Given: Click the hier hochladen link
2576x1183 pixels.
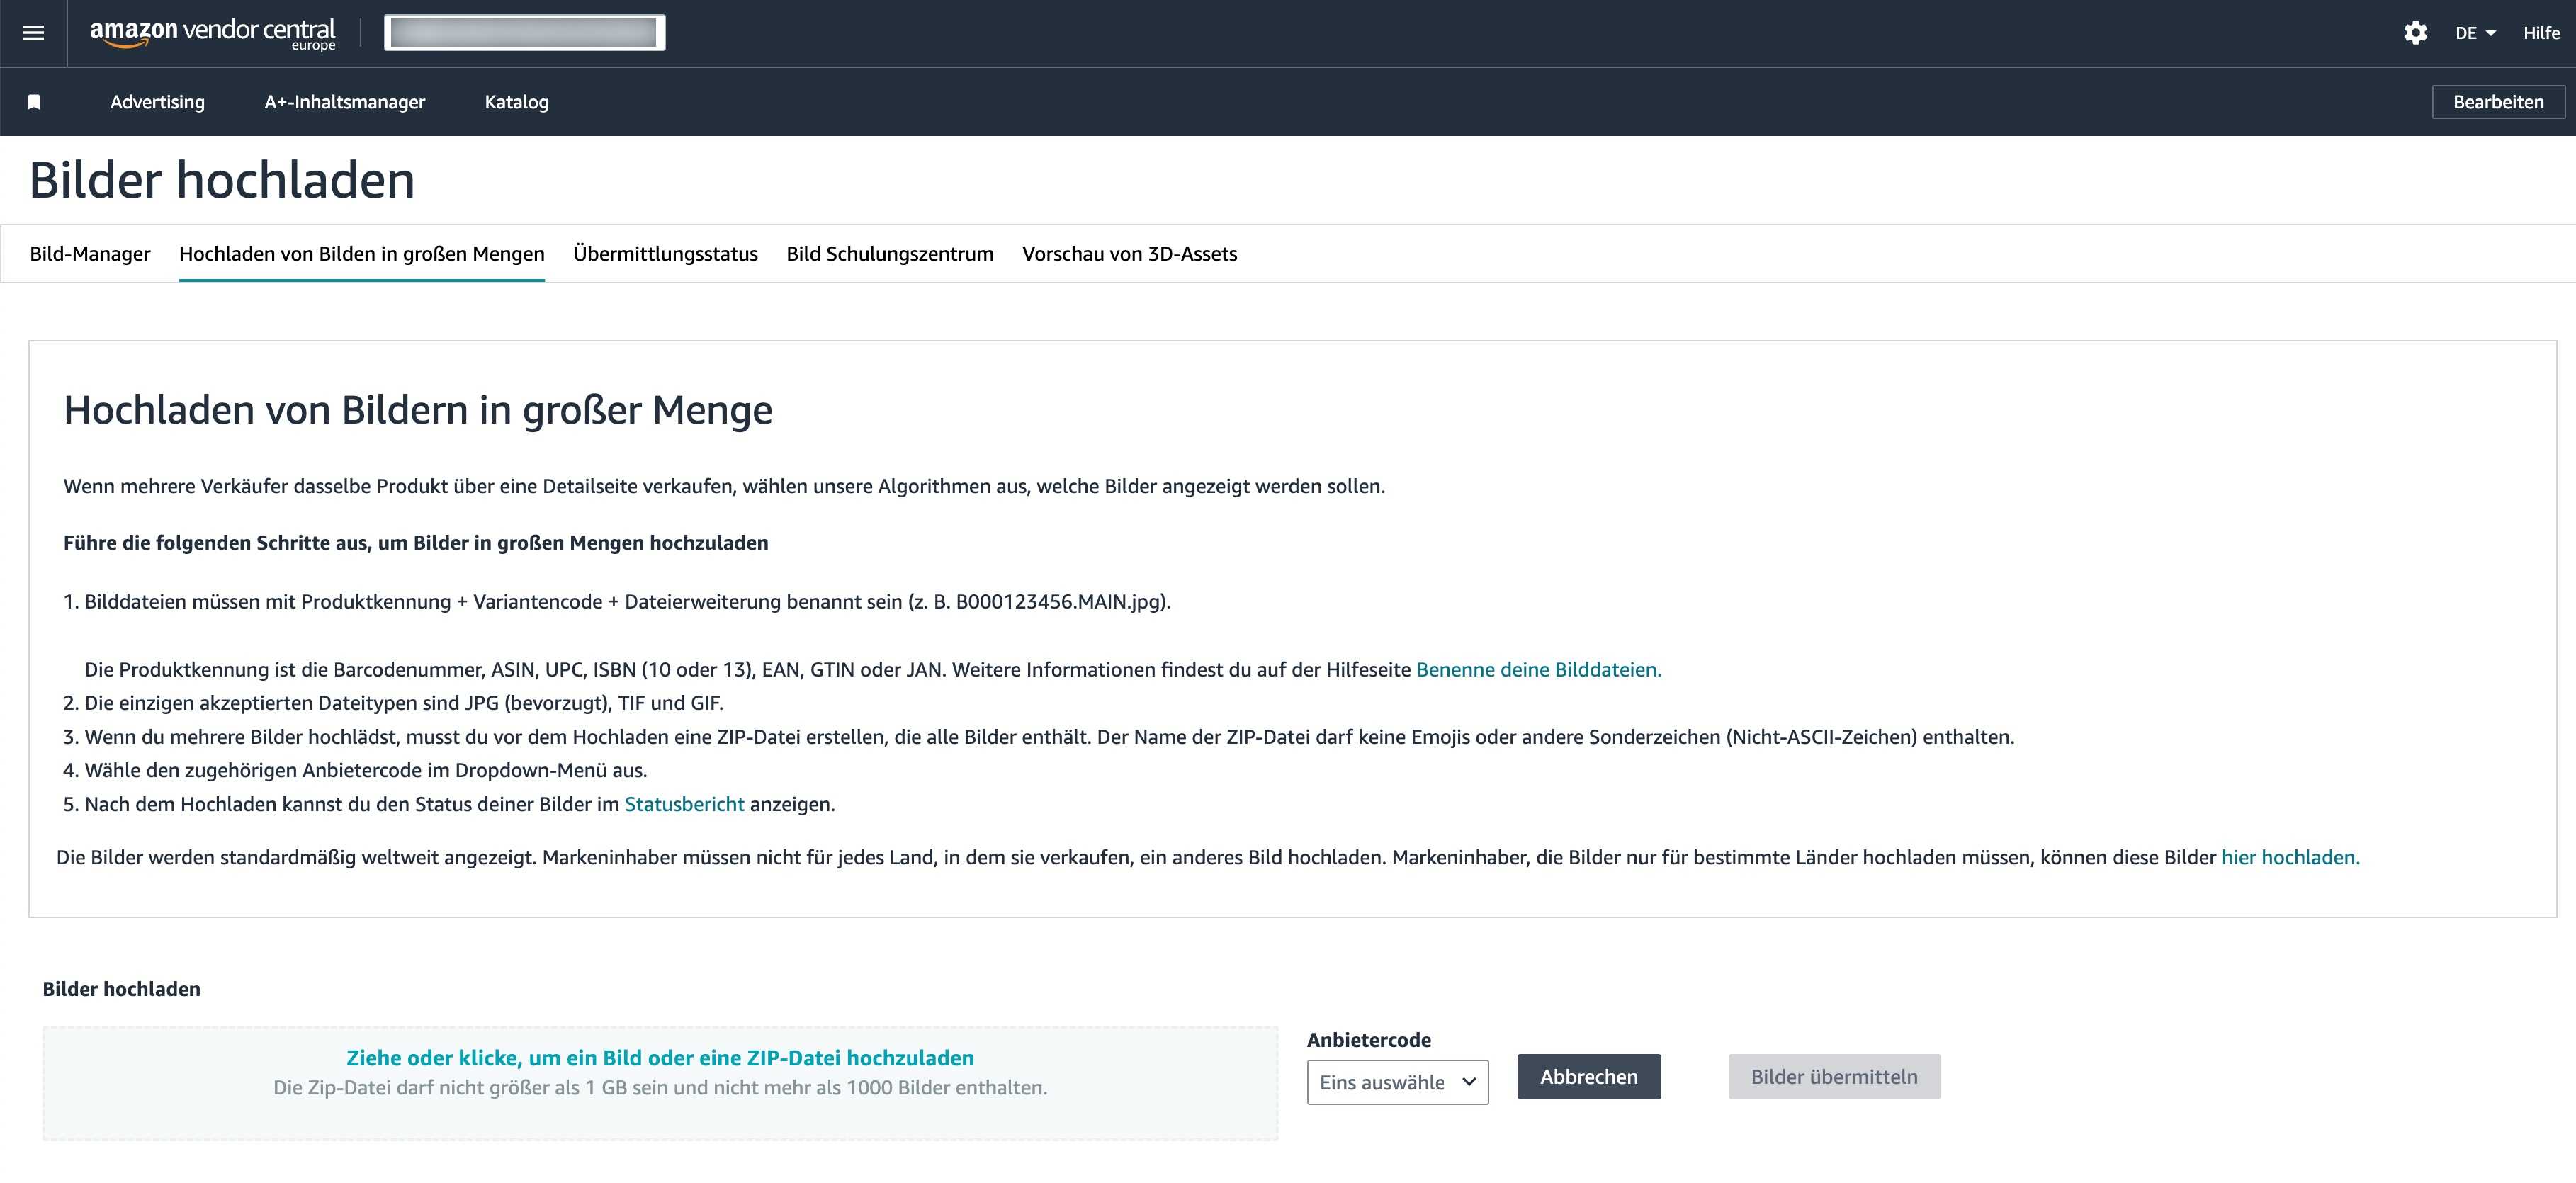Looking at the screenshot, I should [x=2290, y=857].
